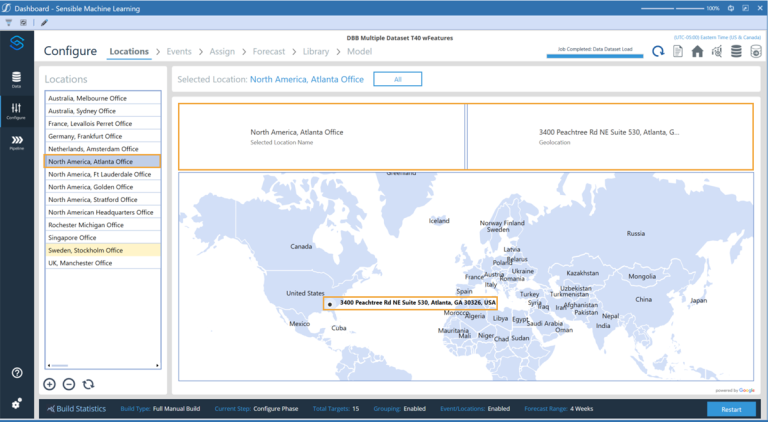768x422 pixels.
Task: Click the Atlanta map marker dot
Action: [330, 305]
